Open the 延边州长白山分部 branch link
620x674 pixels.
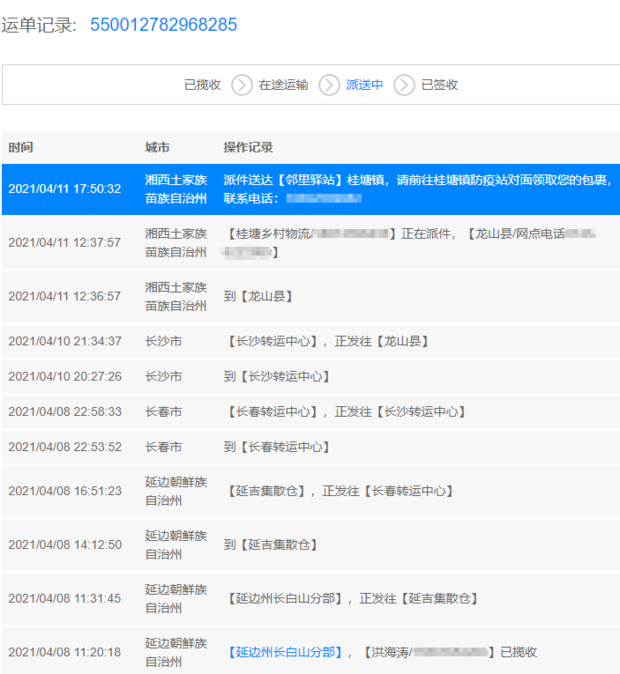[x=285, y=652]
